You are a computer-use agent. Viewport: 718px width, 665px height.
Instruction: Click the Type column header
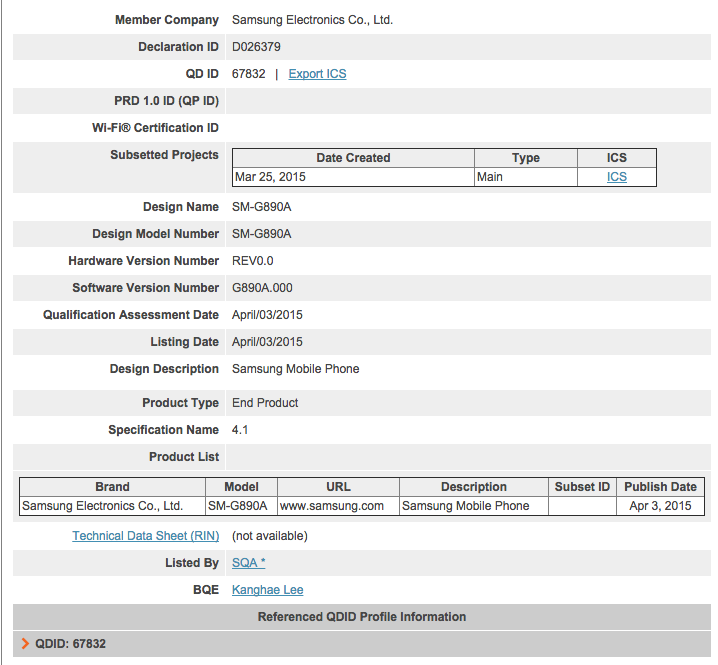(526, 158)
